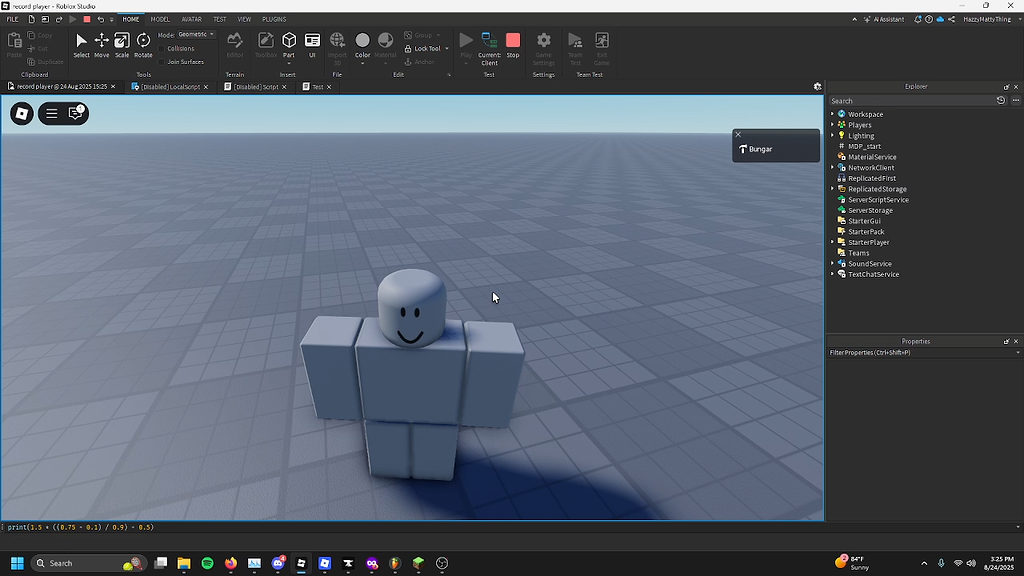Open the in-game hamburger menu
The image size is (1024, 576).
[52, 114]
